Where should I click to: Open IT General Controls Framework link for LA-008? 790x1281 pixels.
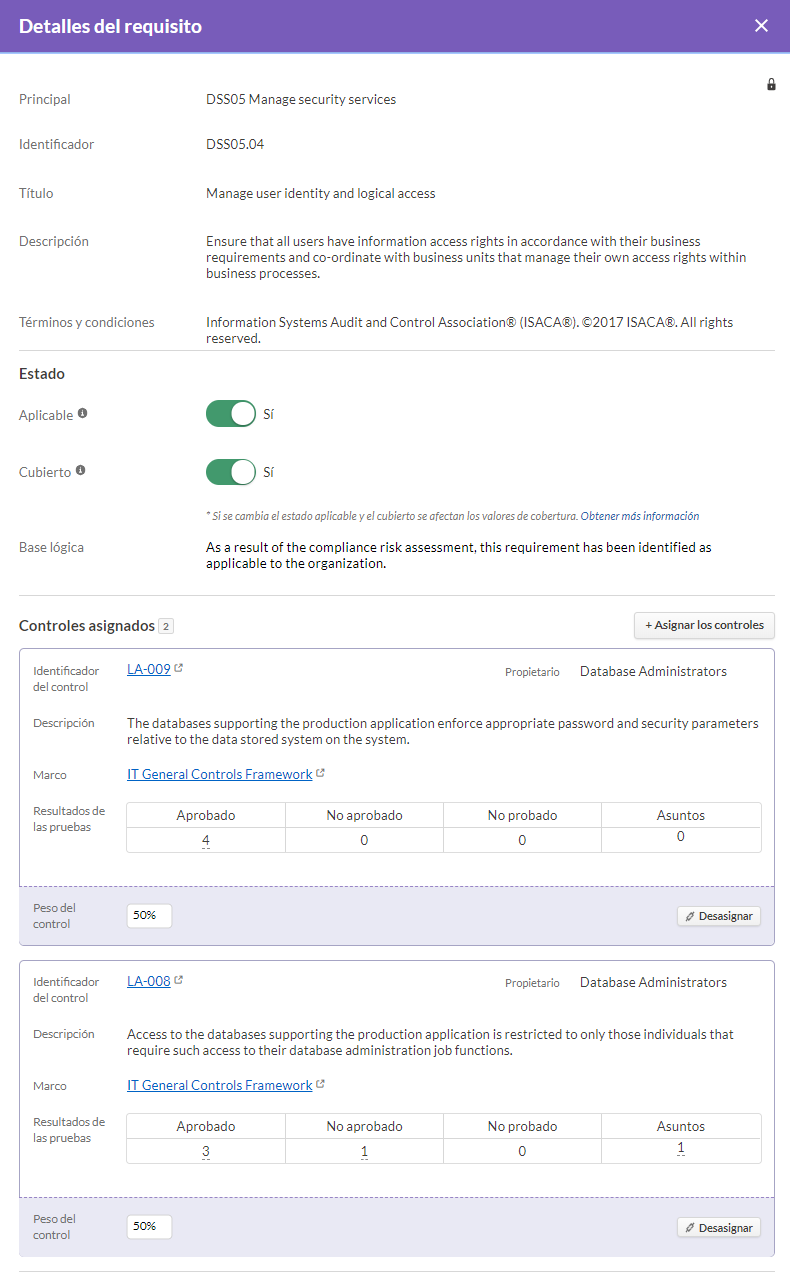219,1085
